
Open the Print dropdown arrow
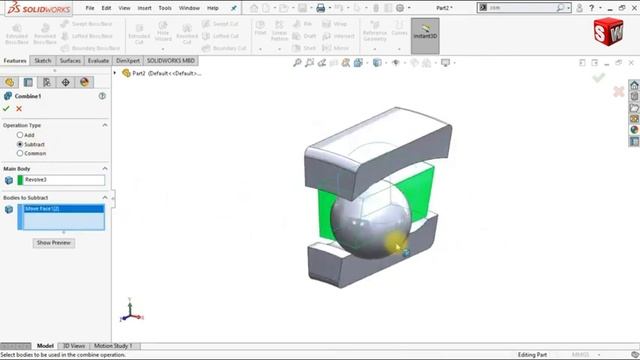pos(330,8)
